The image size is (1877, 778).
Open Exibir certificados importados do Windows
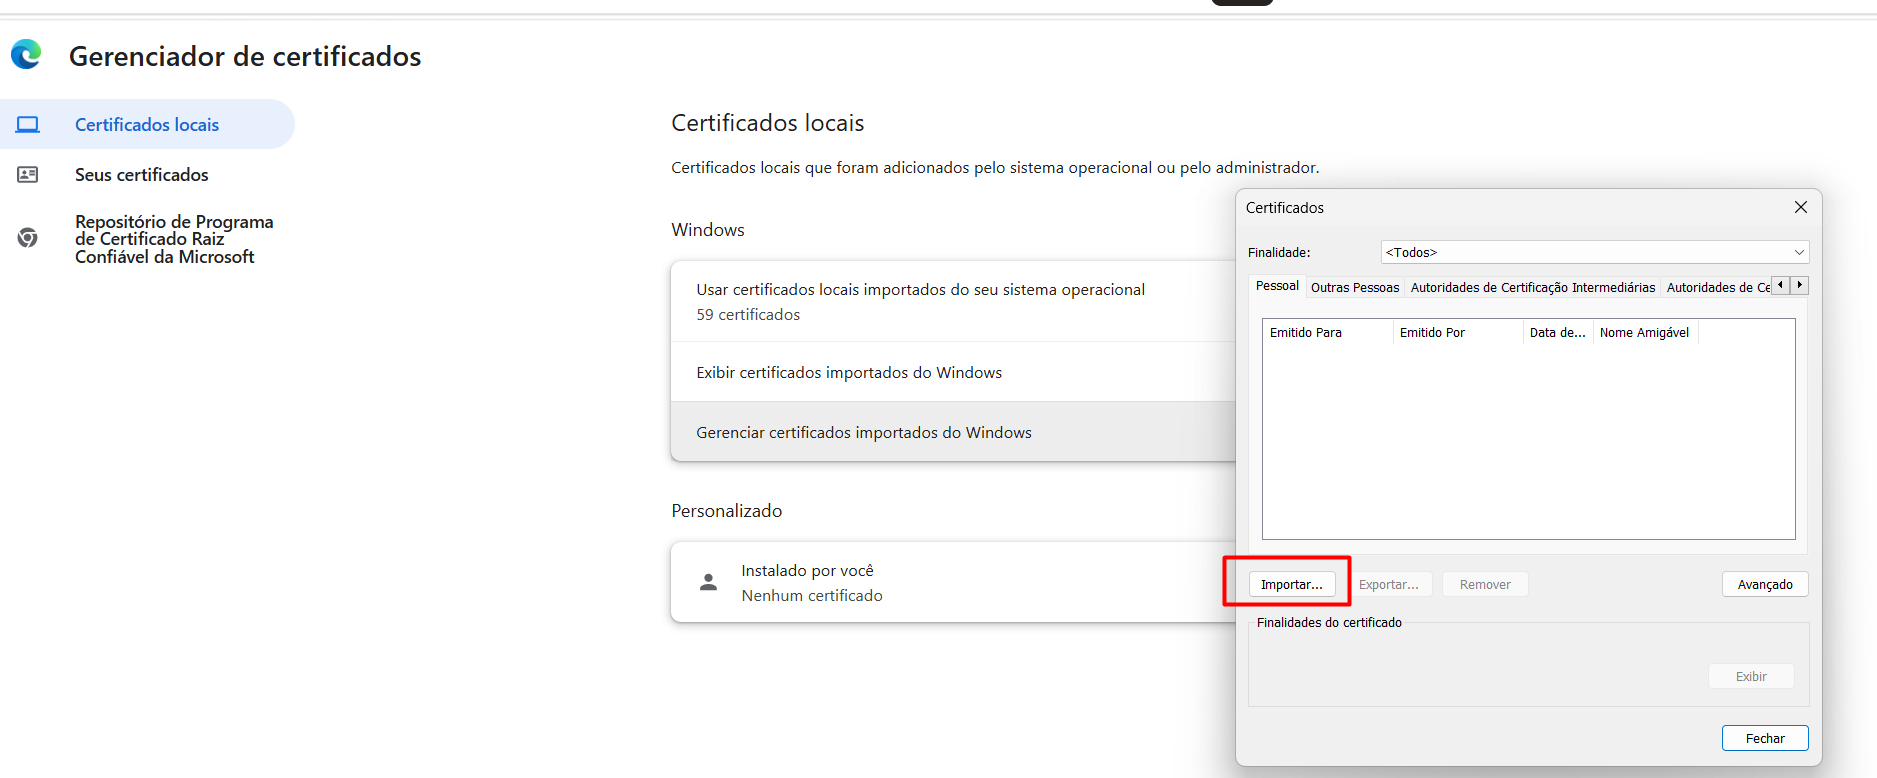click(953, 372)
